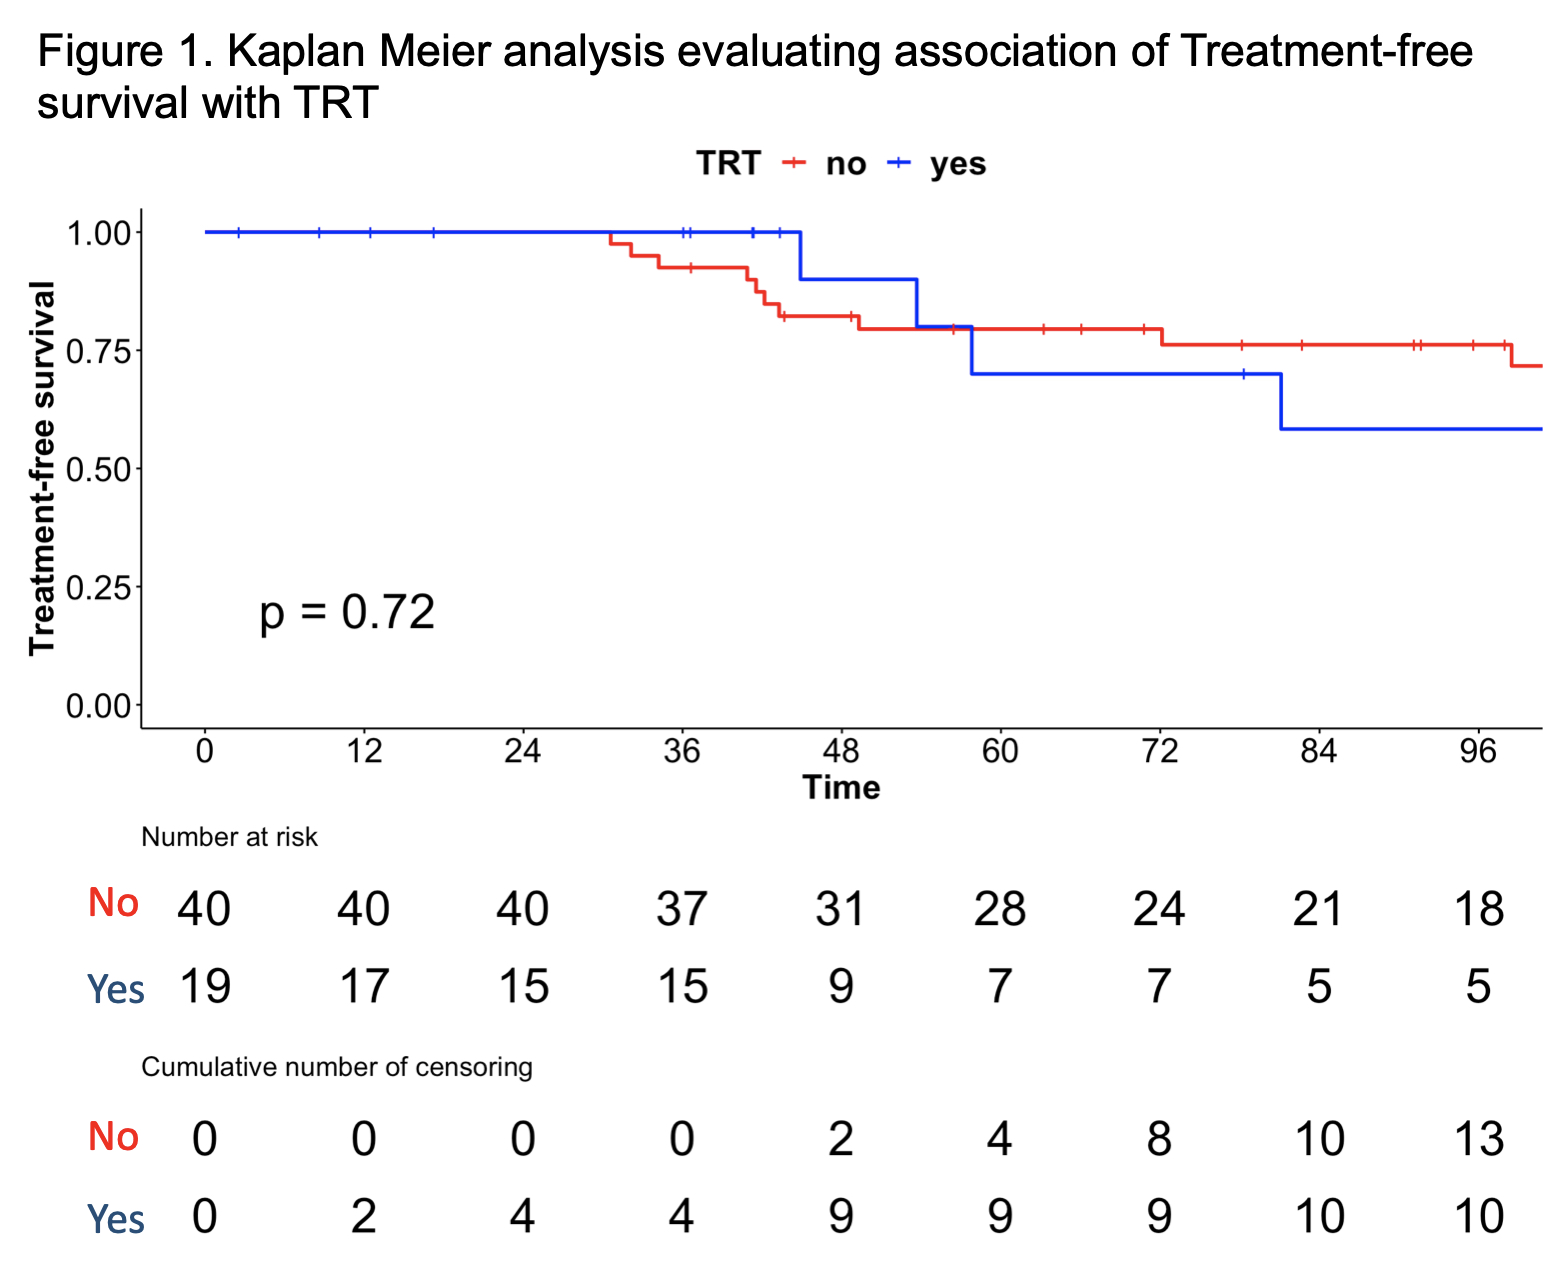Click the 'Number at risk' heading
Image resolution: width=1562 pixels, height=1286 pixels.
pos(229,837)
